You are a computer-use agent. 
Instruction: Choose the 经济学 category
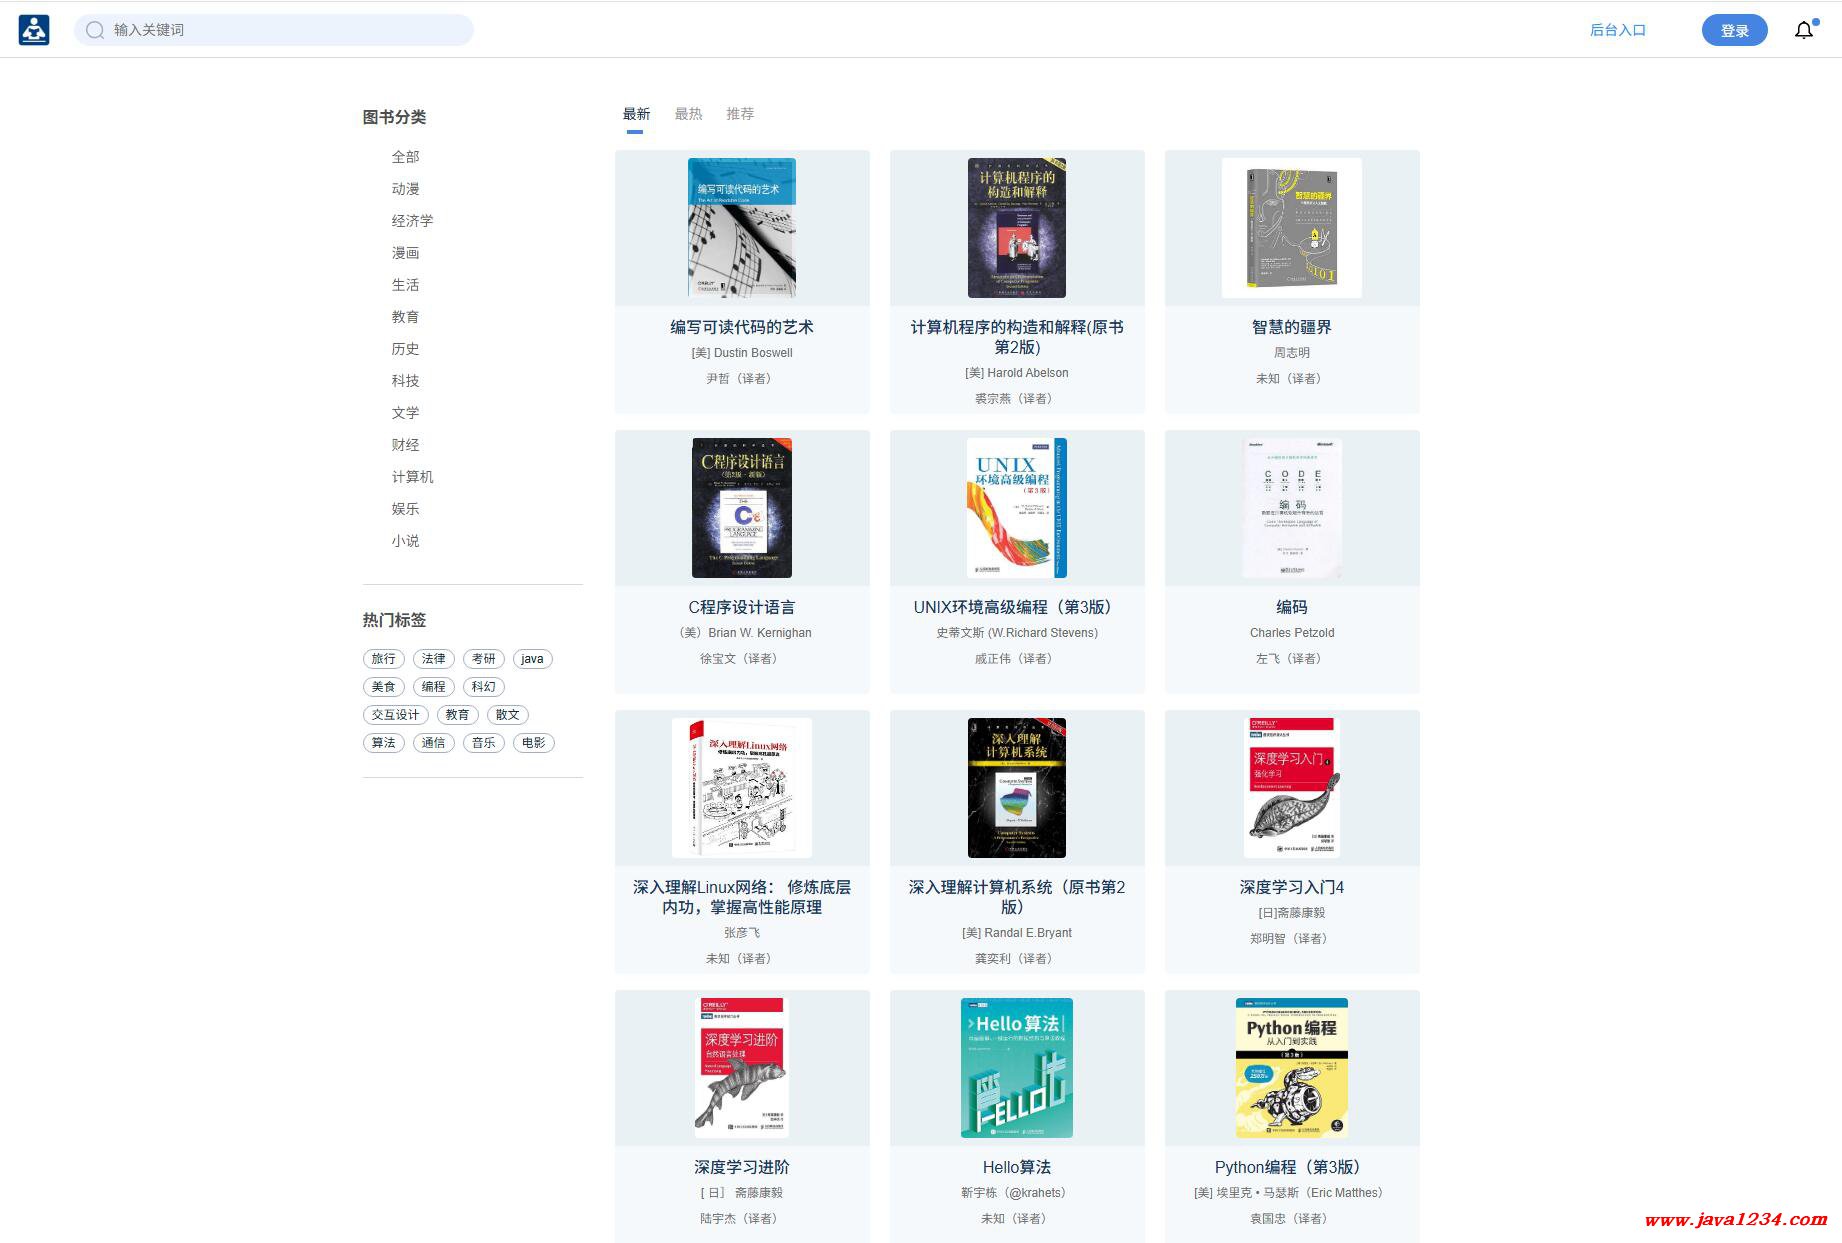point(413,221)
